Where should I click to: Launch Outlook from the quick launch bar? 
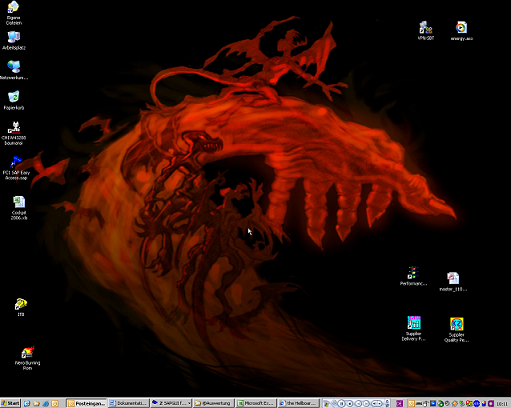(x=55, y=403)
